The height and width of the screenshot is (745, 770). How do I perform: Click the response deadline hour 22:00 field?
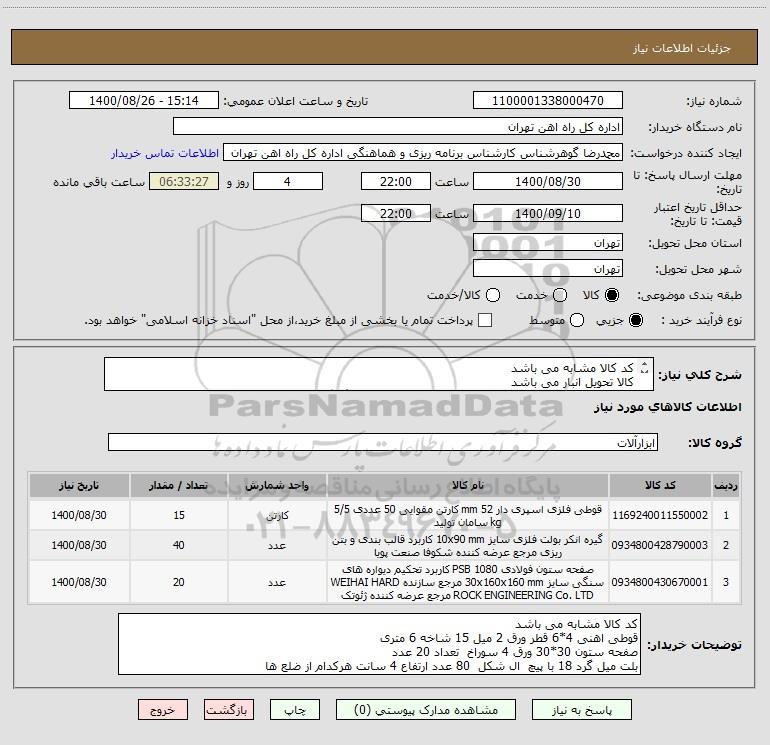point(396,181)
